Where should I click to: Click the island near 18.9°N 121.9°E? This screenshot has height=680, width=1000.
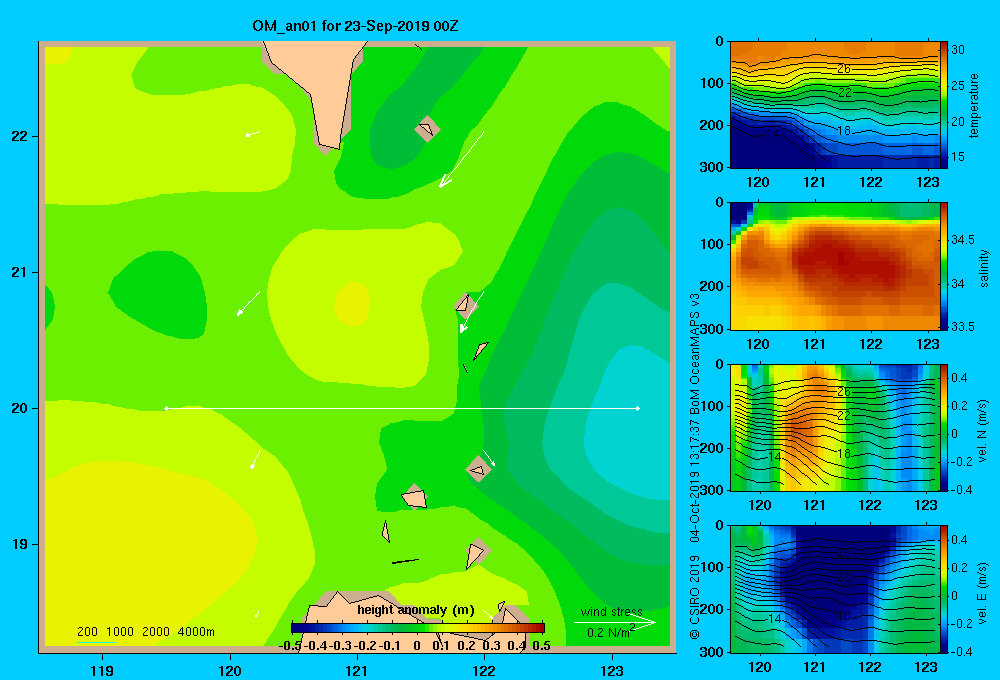[x=476, y=553]
